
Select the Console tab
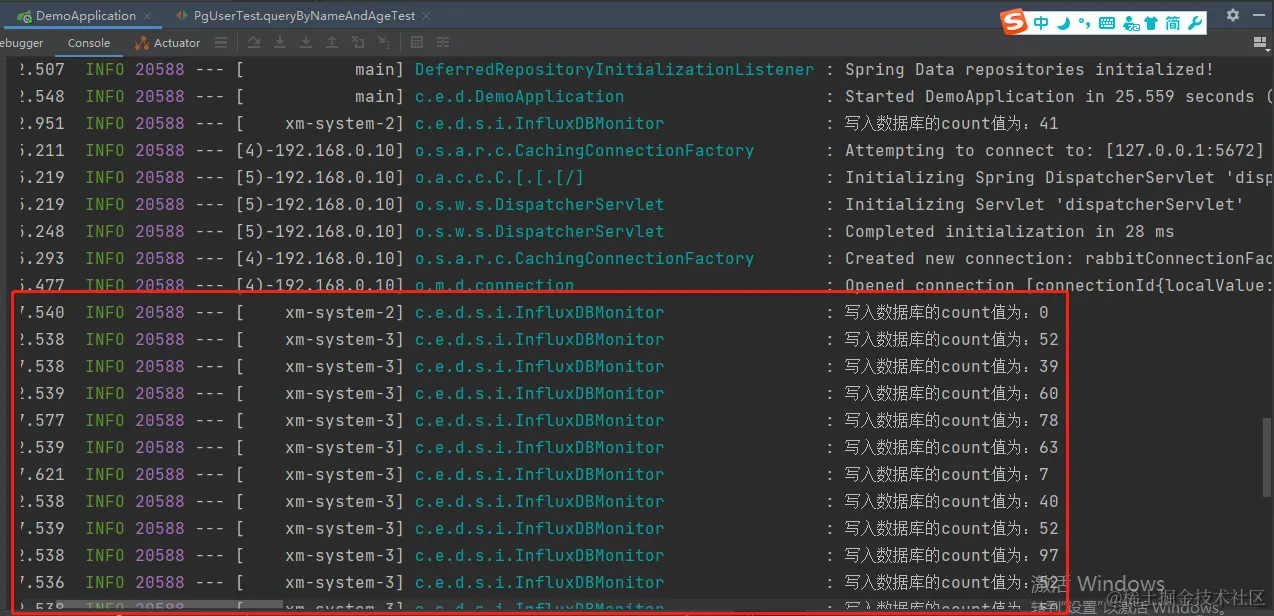click(89, 43)
